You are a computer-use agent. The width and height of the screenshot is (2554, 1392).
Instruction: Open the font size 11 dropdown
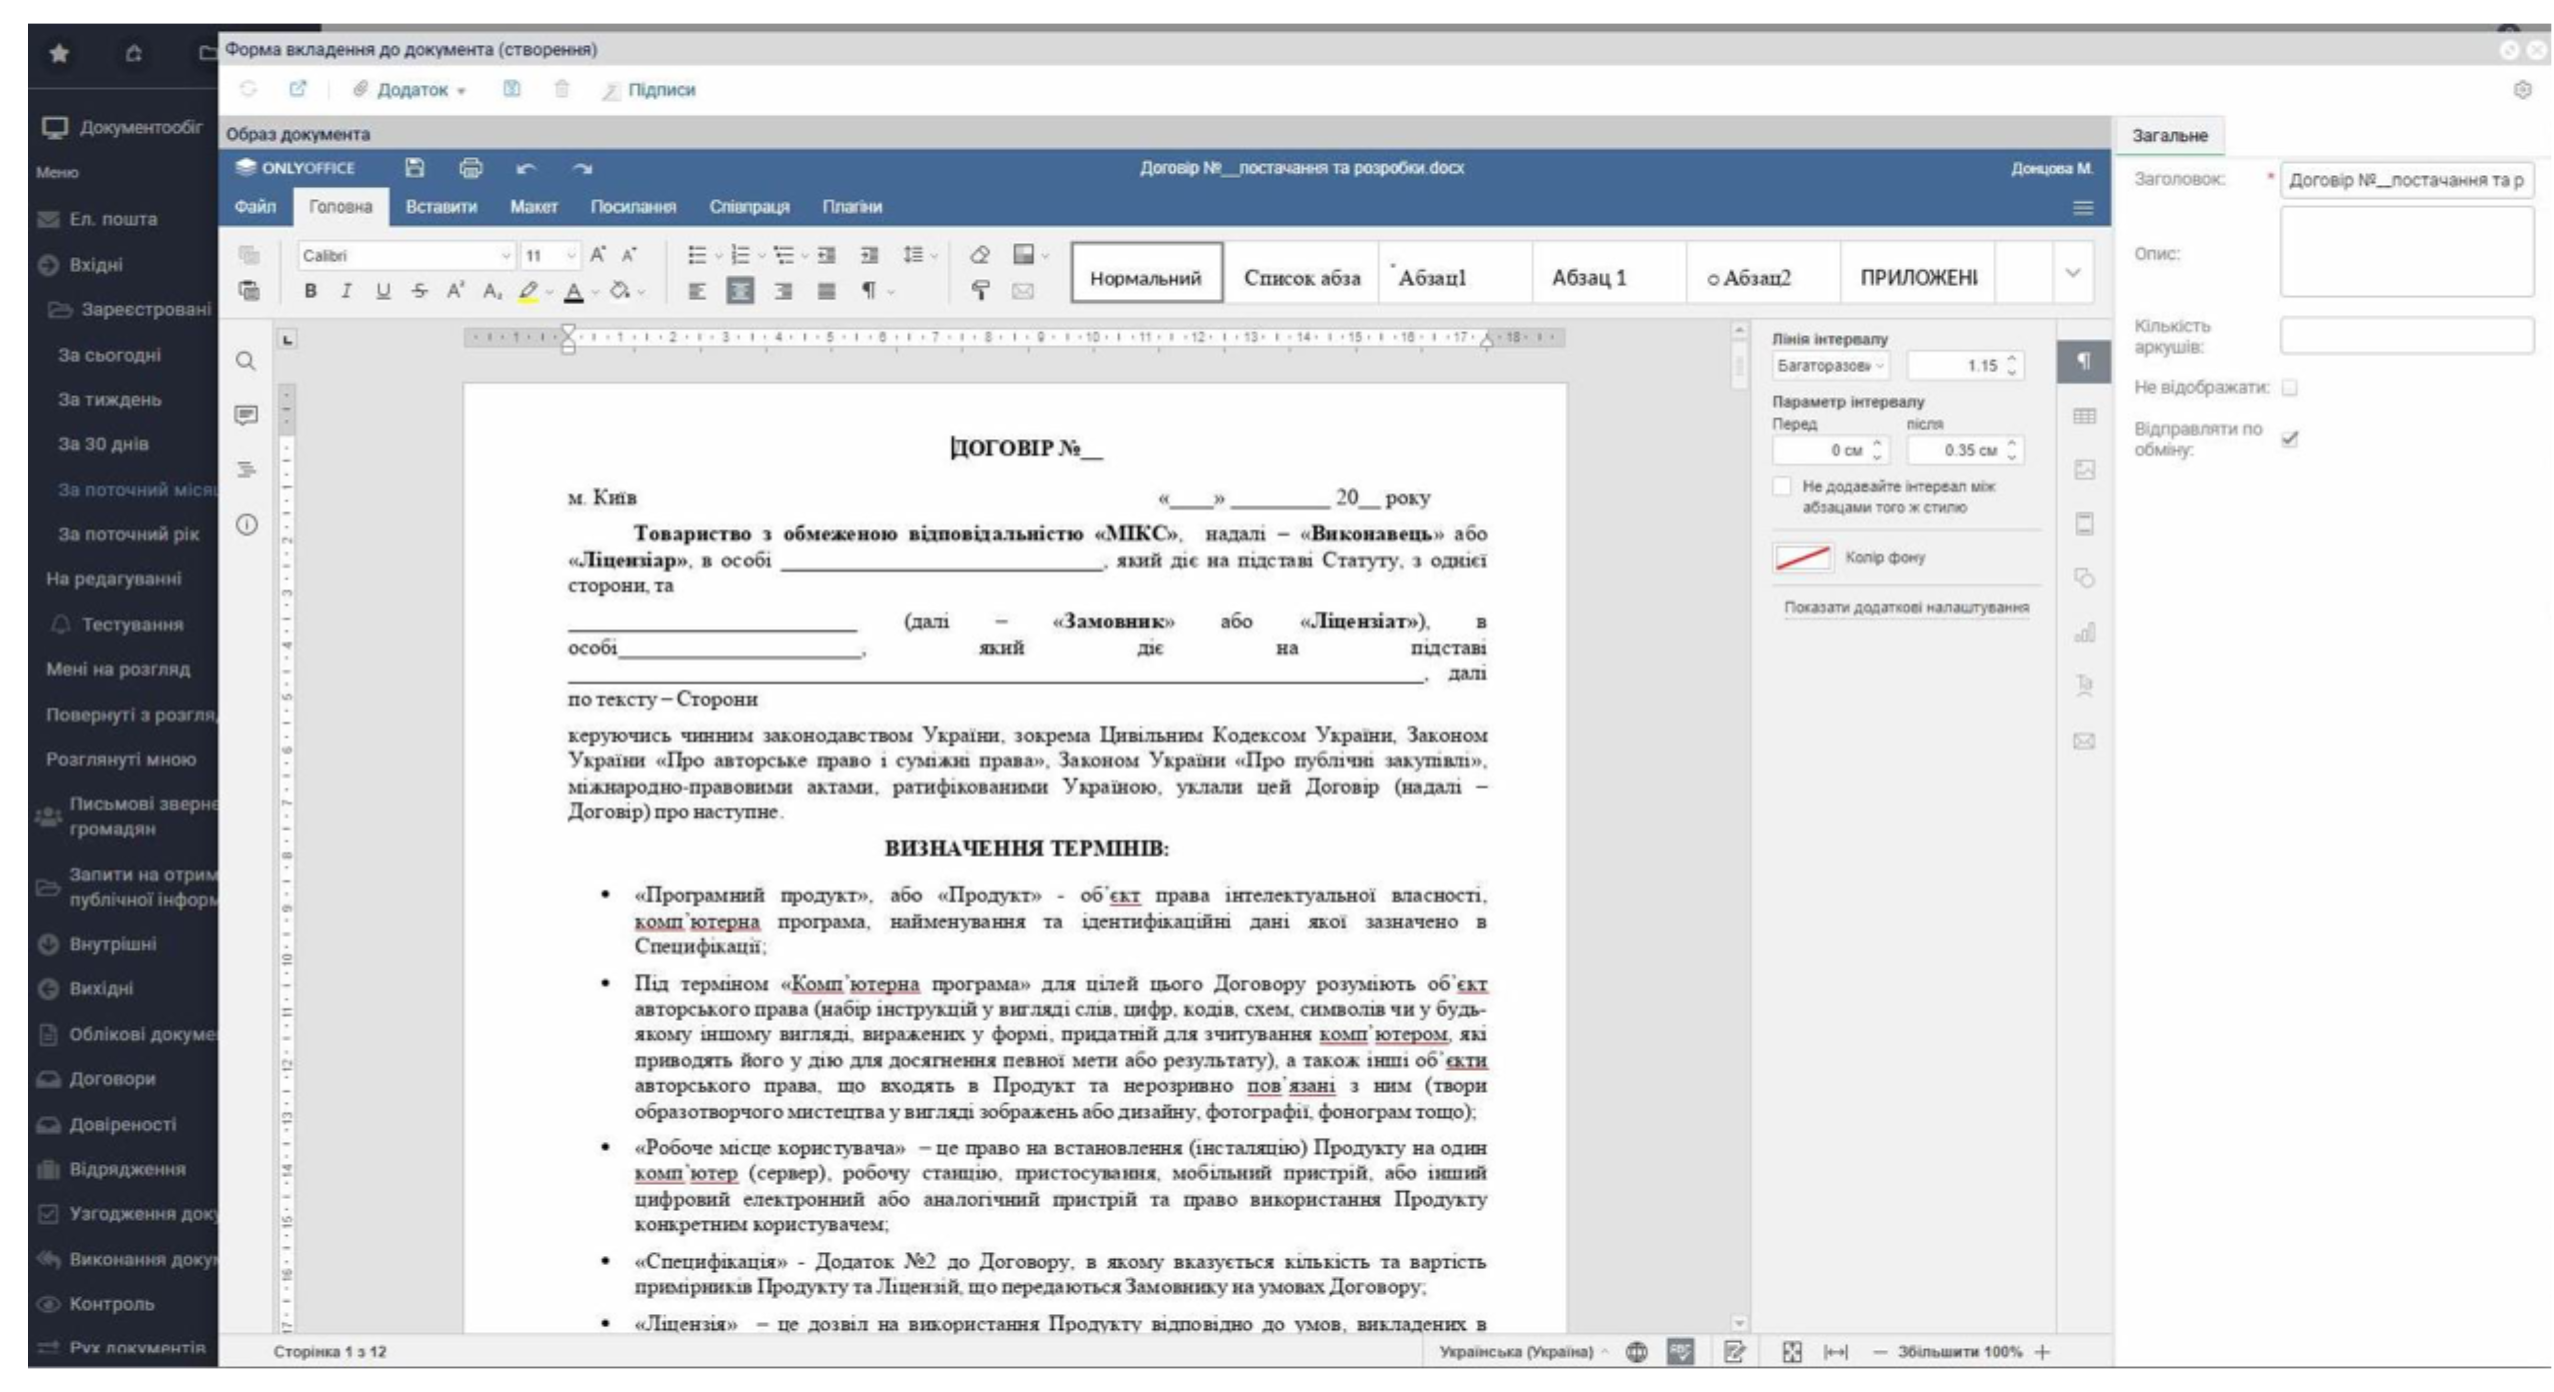[x=571, y=256]
